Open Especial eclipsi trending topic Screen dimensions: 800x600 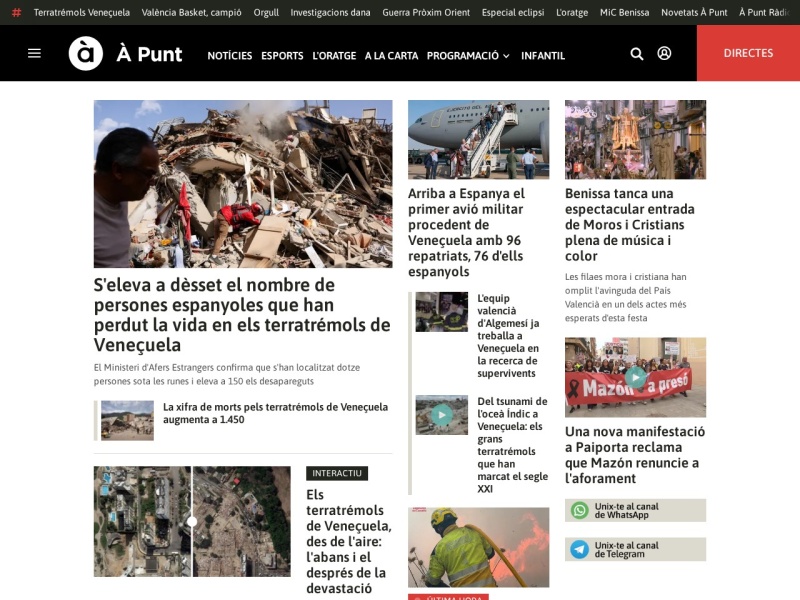[x=513, y=12]
